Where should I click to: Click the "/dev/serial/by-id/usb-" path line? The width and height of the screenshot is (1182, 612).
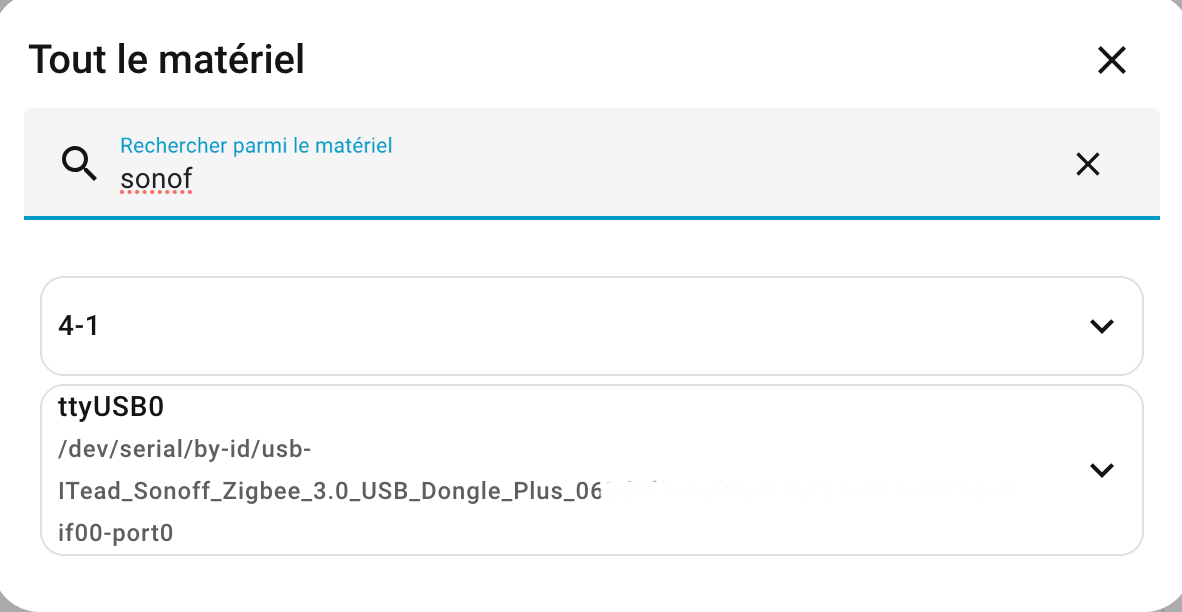[185, 450]
